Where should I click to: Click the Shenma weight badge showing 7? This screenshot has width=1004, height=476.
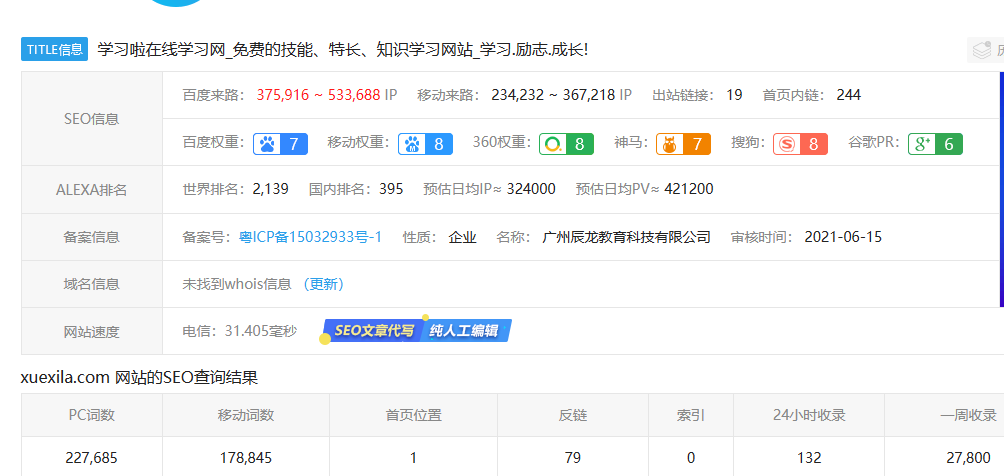coord(683,144)
